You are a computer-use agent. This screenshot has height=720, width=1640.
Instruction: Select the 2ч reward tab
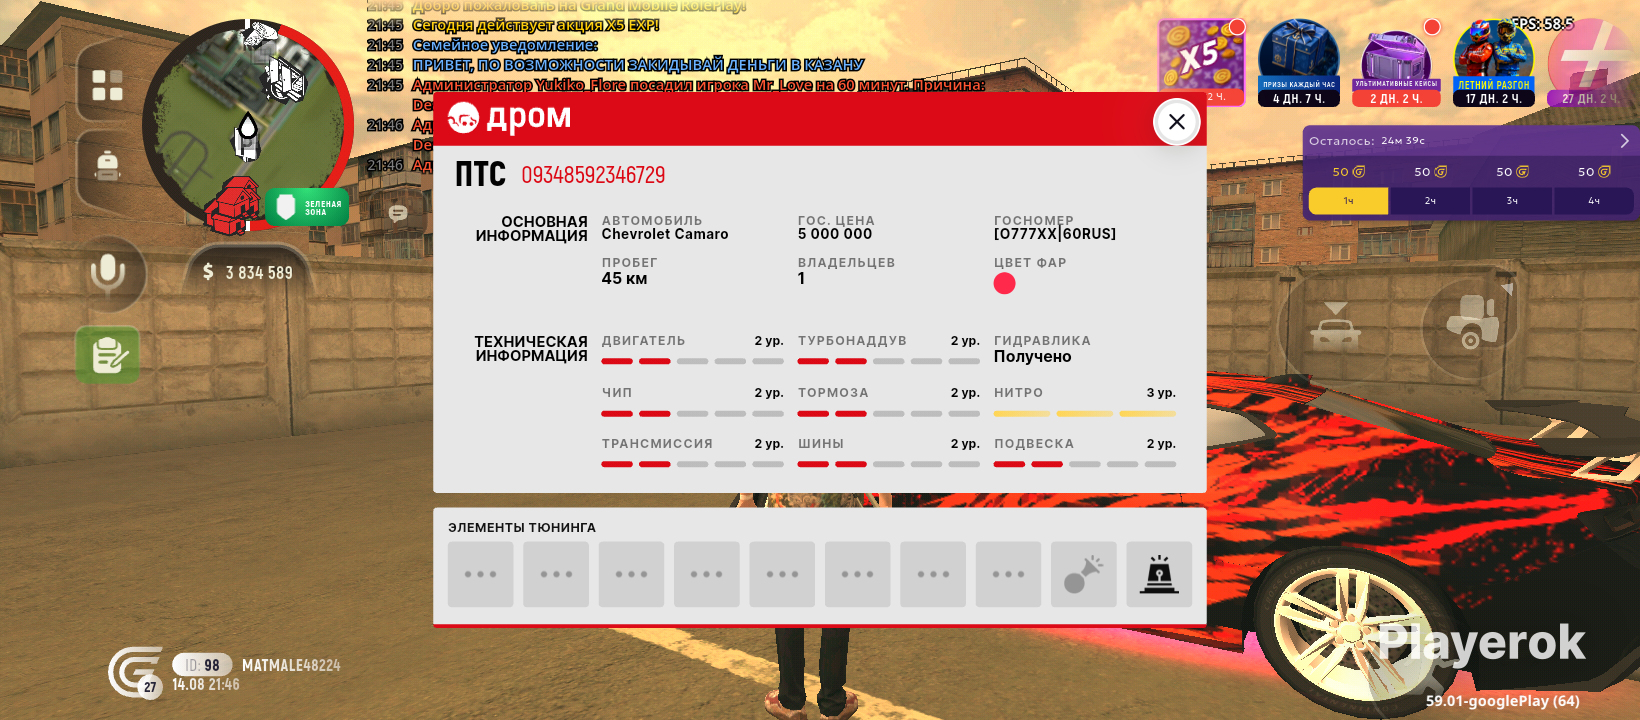(1430, 201)
